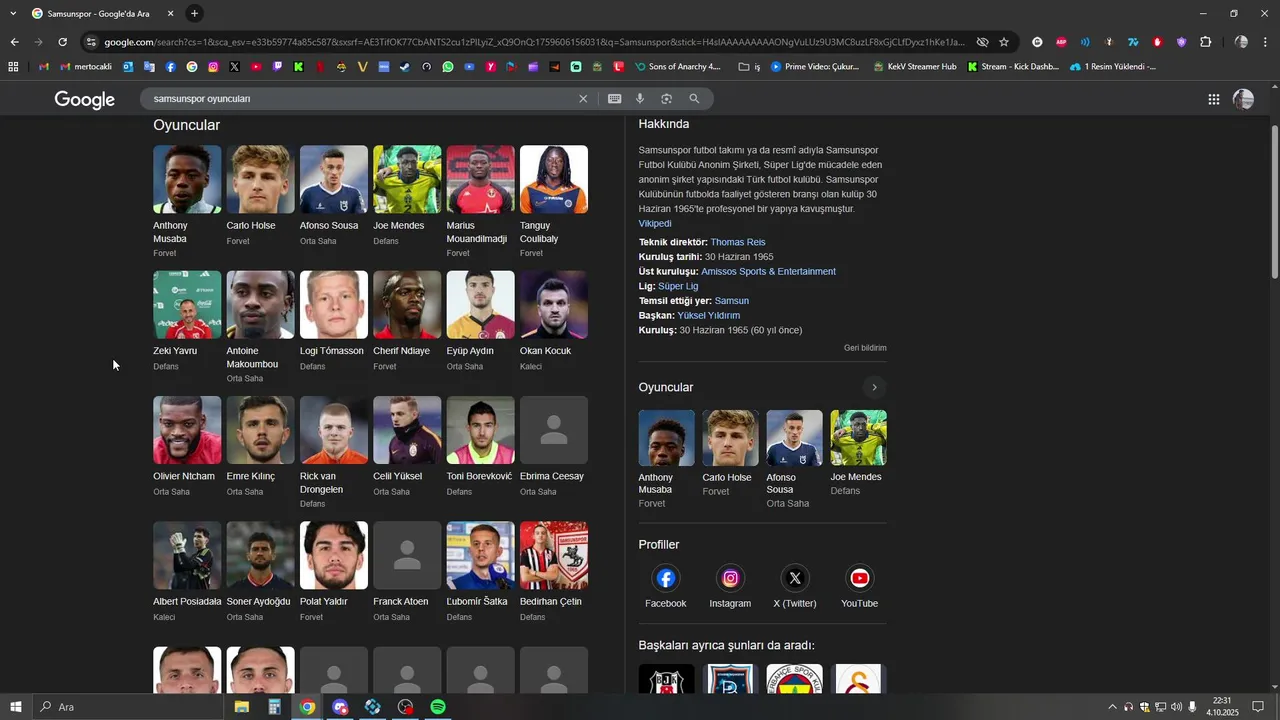Open KekV Streamer Hub bookmark
The height and width of the screenshot is (720, 1280).
[x=914, y=67]
